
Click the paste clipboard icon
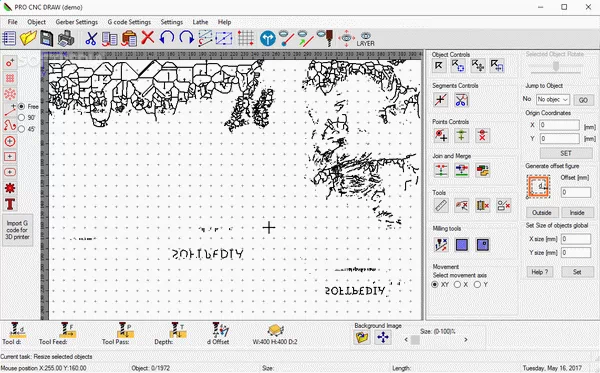click(129, 39)
